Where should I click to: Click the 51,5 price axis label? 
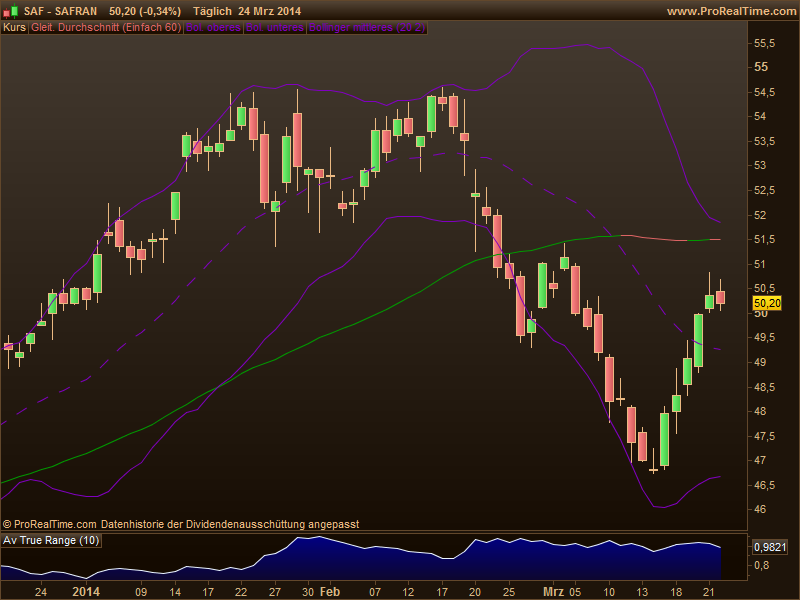coord(764,239)
